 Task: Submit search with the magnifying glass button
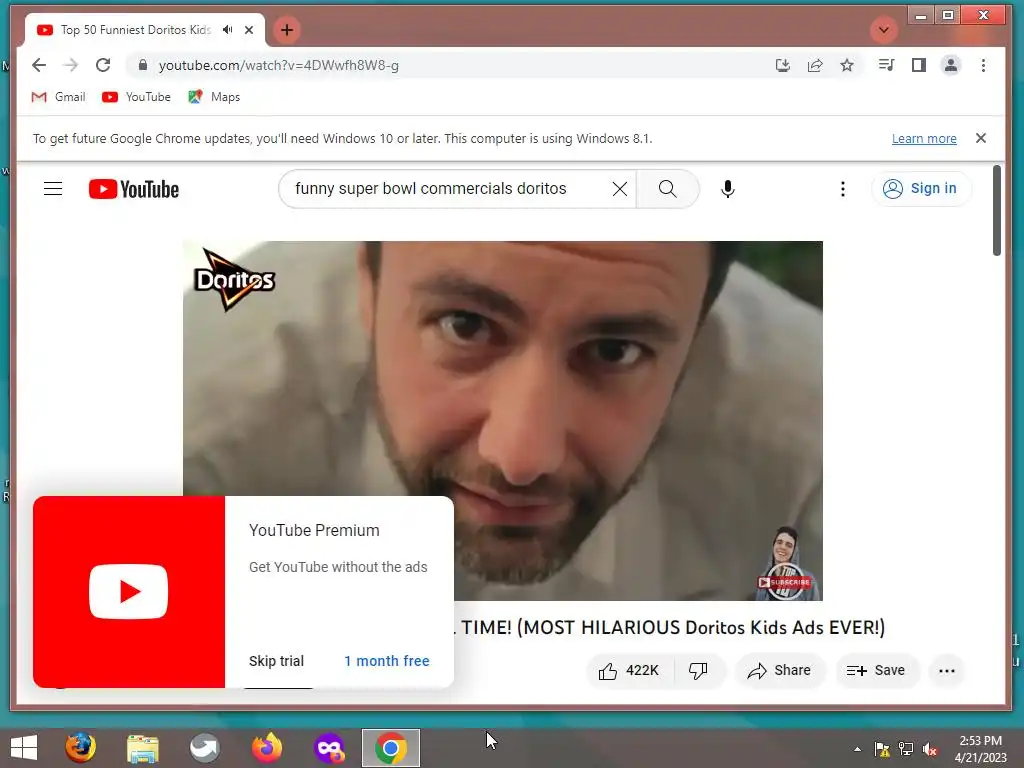tap(667, 189)
